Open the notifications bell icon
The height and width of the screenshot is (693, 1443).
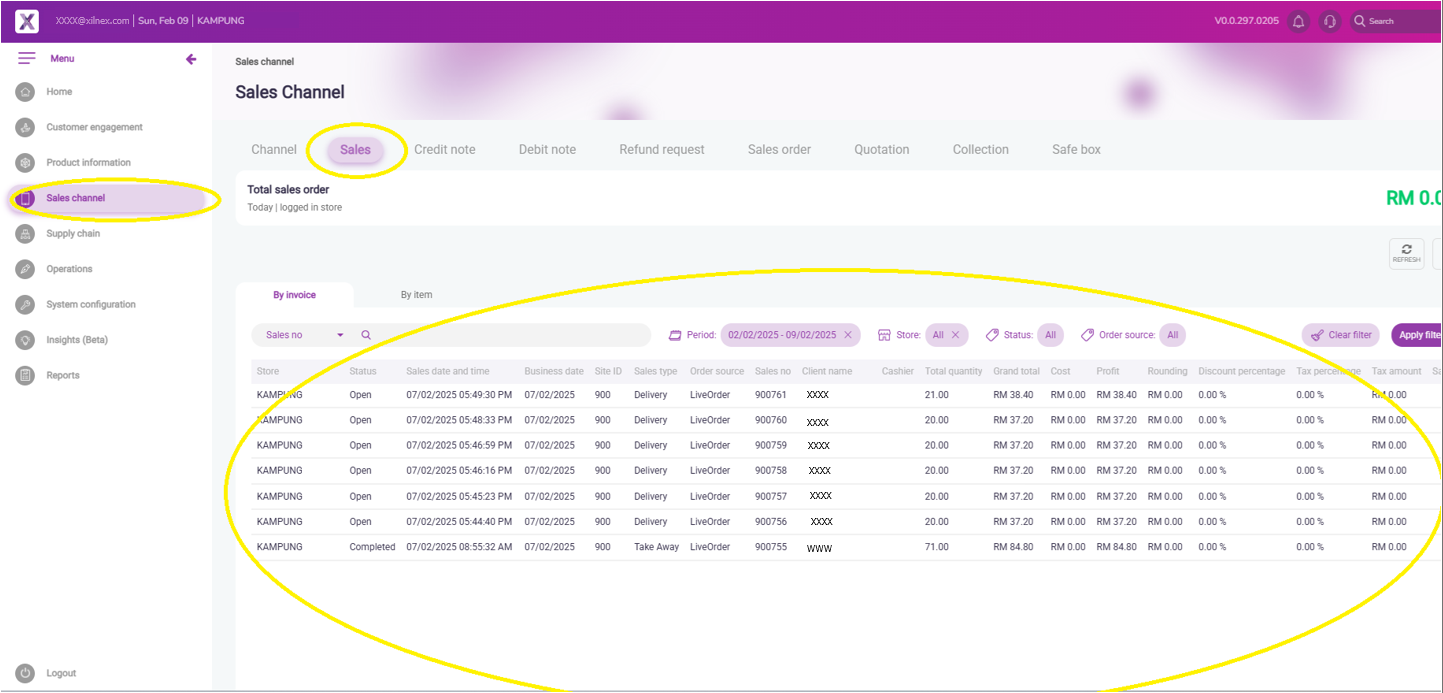click(x=1298, y=21)
